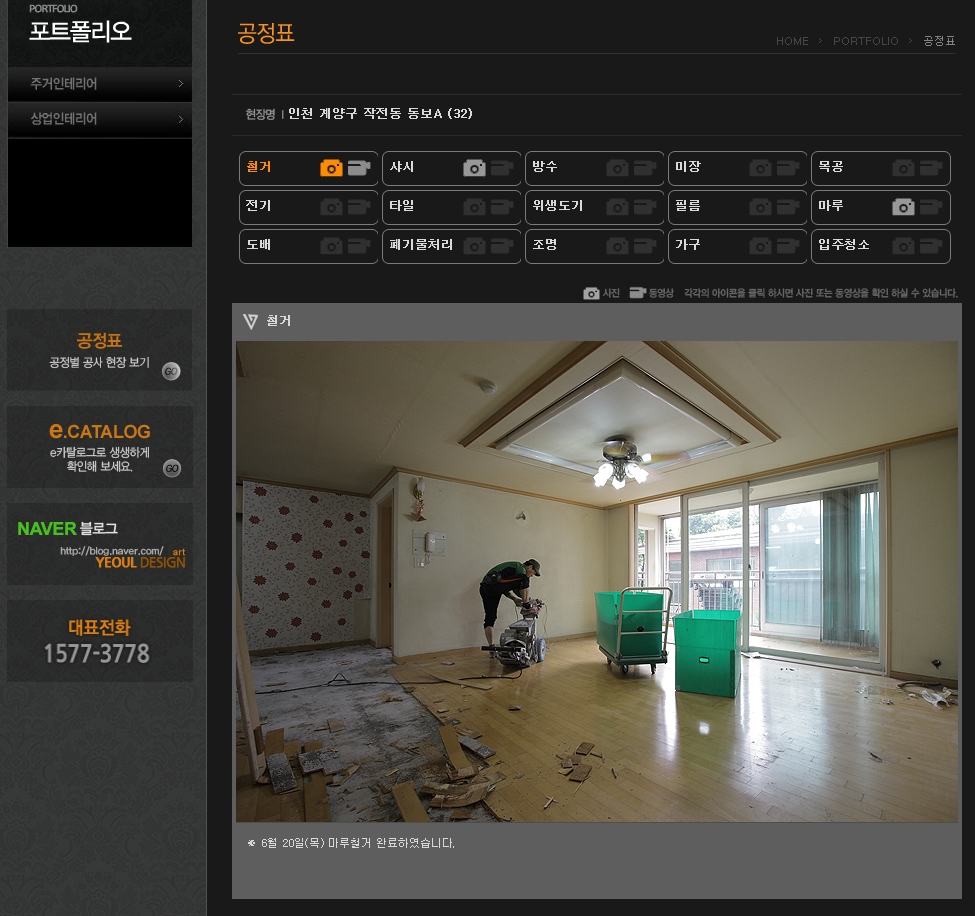Image resolution: width=975 pixels, height=916 pixels.
Task: Click the camera icon for 조명
Action: coord(617,246)
